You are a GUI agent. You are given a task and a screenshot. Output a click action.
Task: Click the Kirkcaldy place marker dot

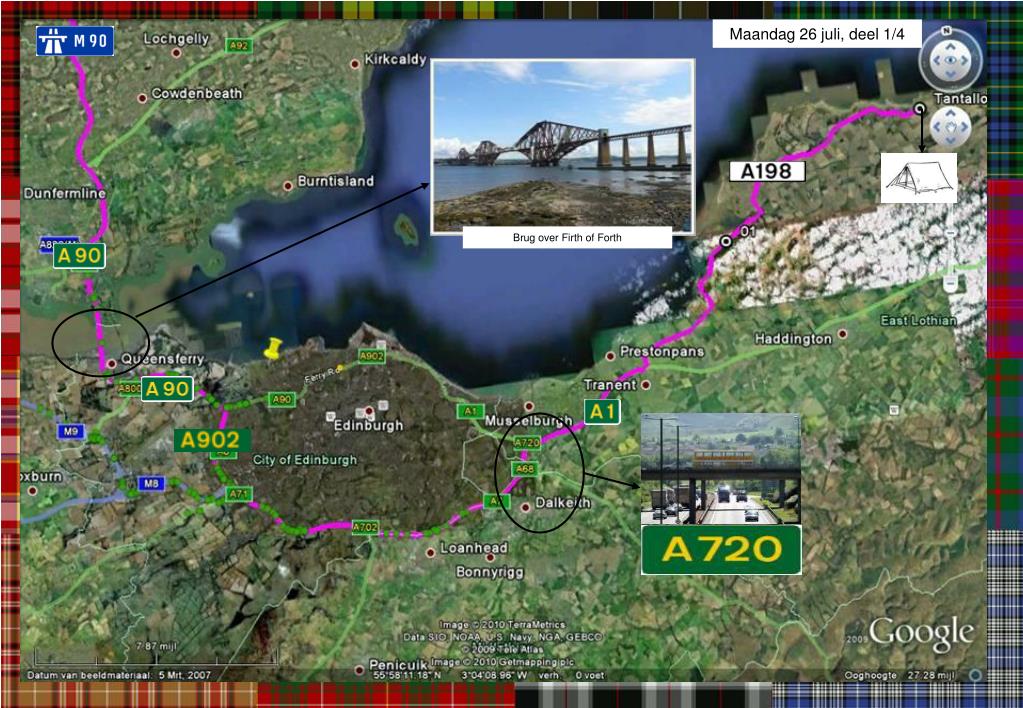[x=355, y=64]
